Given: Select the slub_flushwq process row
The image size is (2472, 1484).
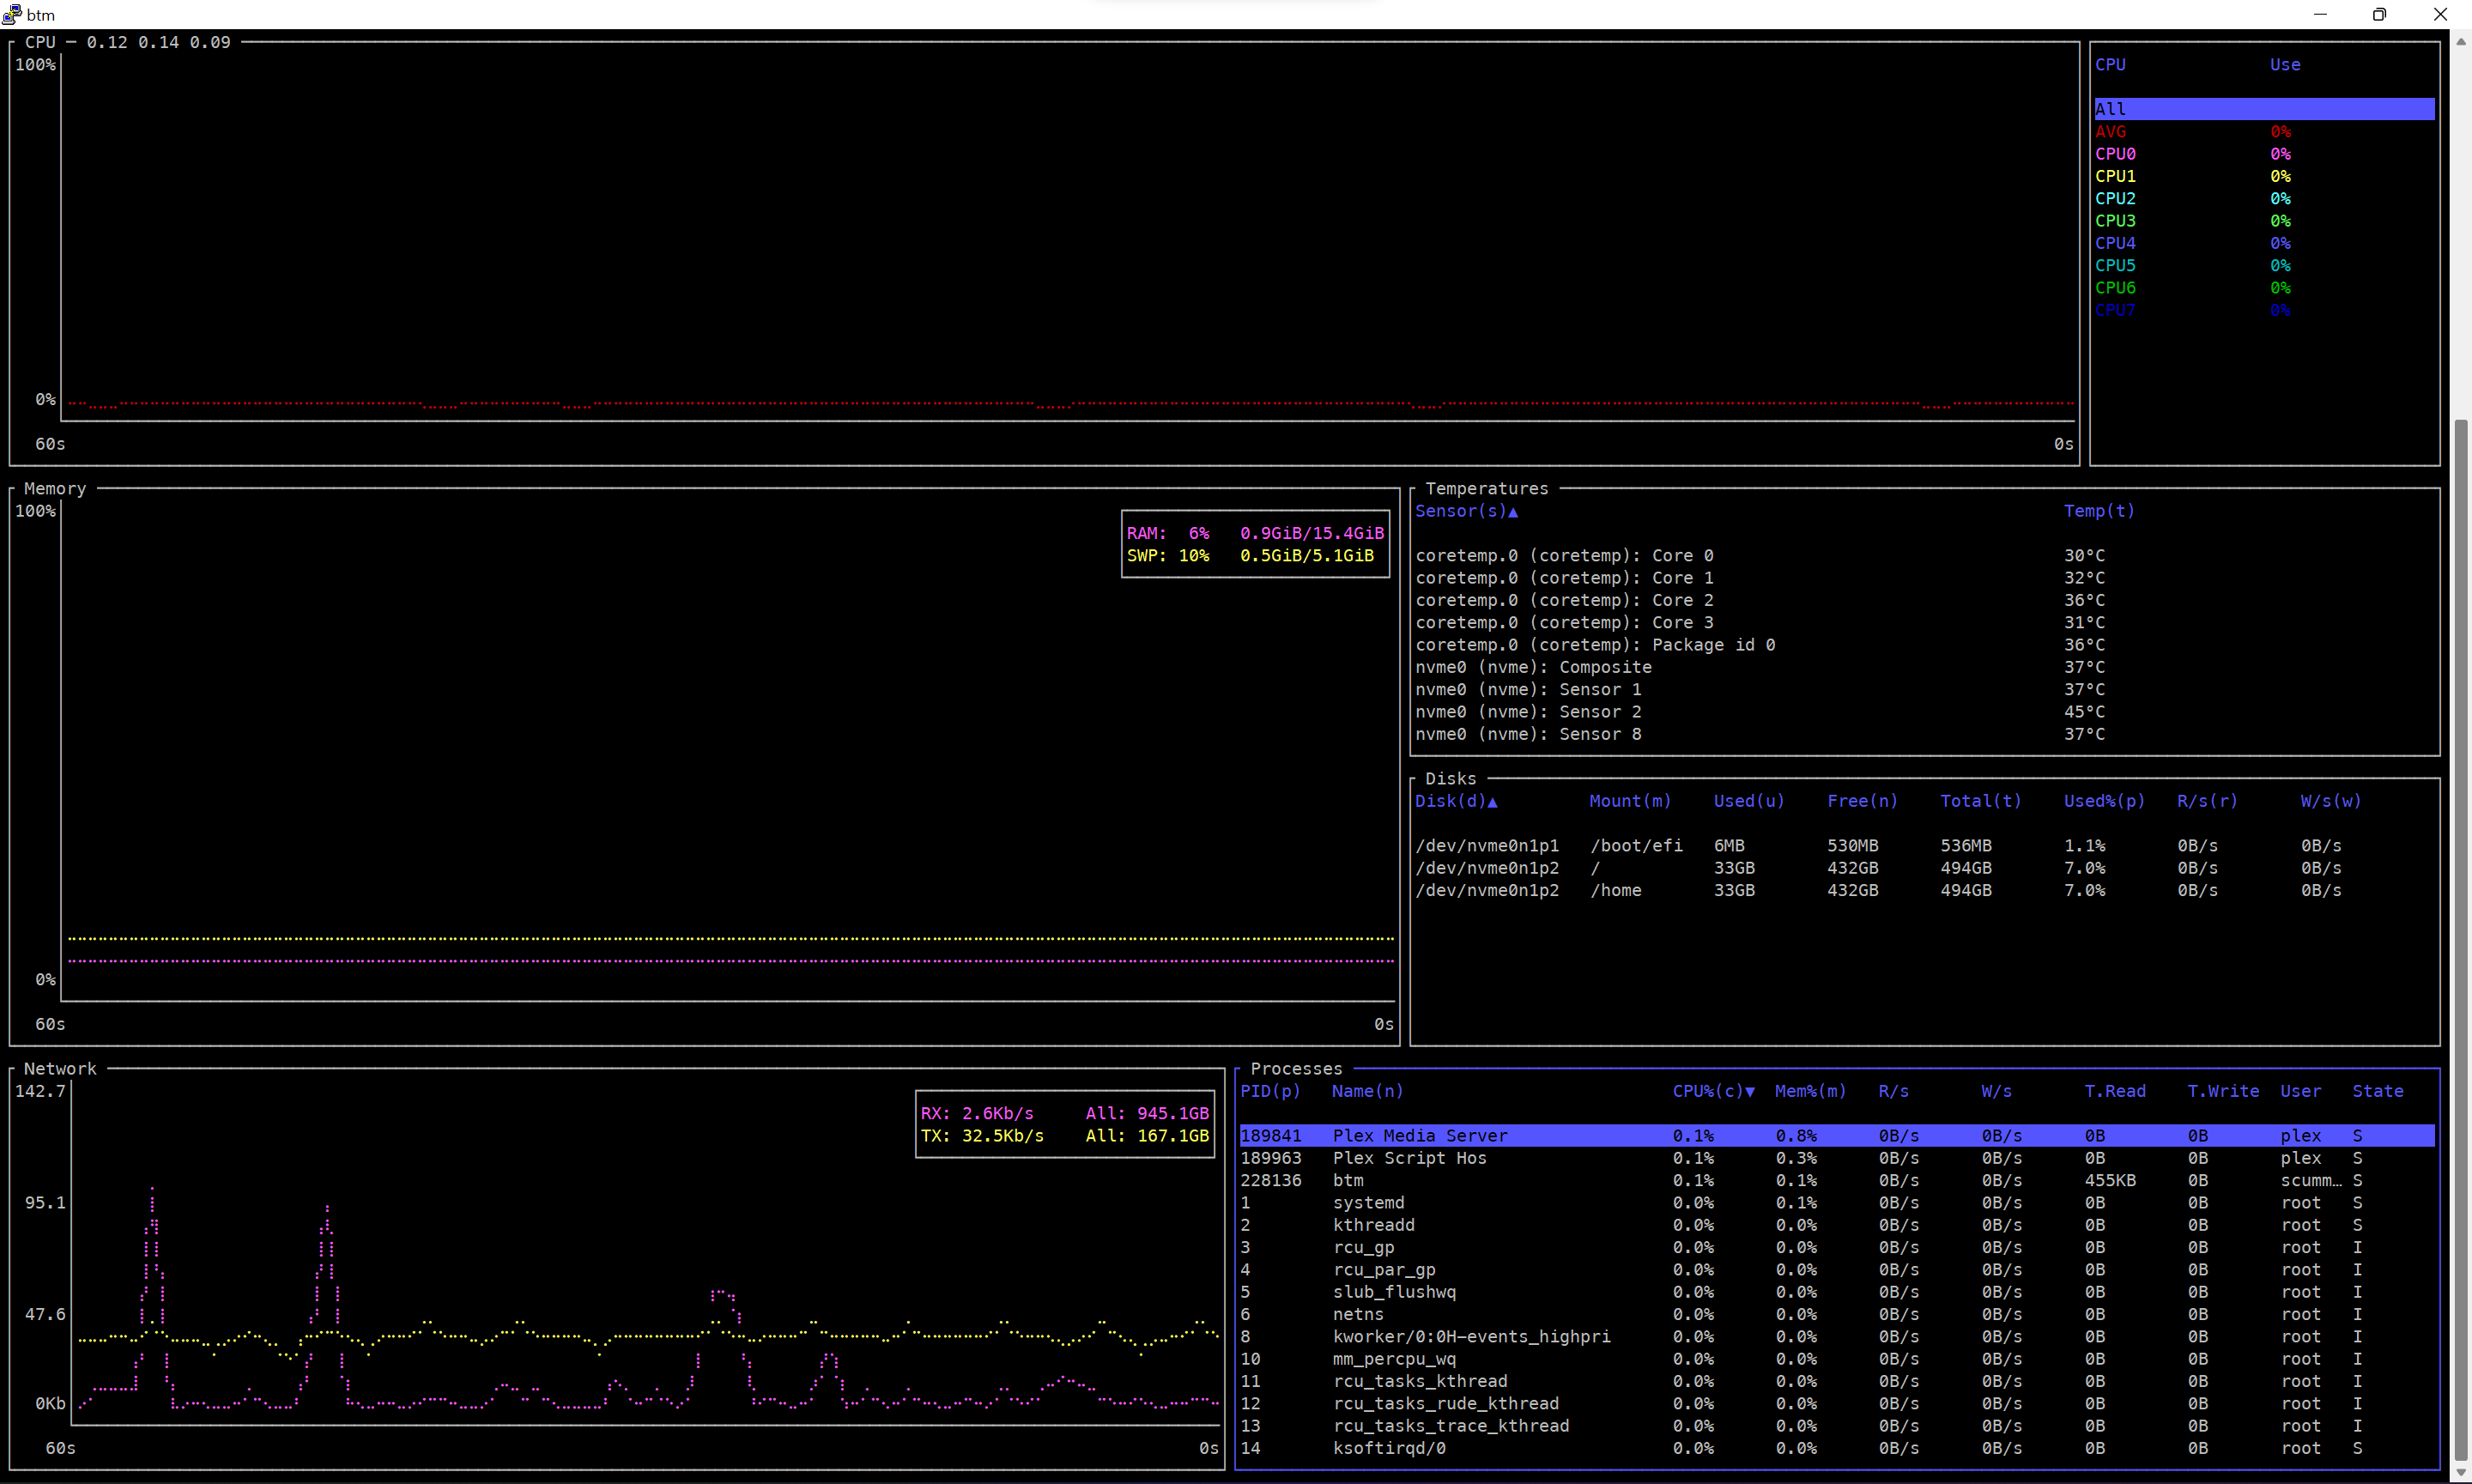Looking at the screenshot, I should (x=1837, y=1292).
